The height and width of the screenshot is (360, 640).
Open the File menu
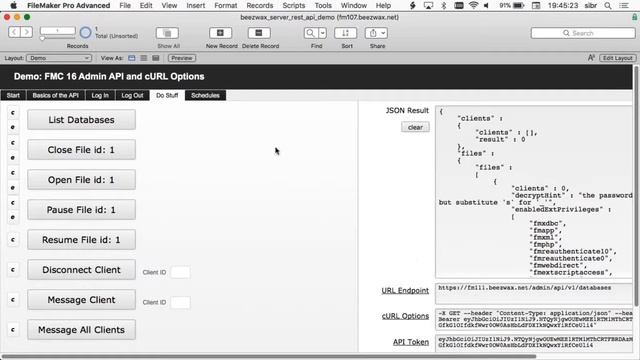point(125,5)
